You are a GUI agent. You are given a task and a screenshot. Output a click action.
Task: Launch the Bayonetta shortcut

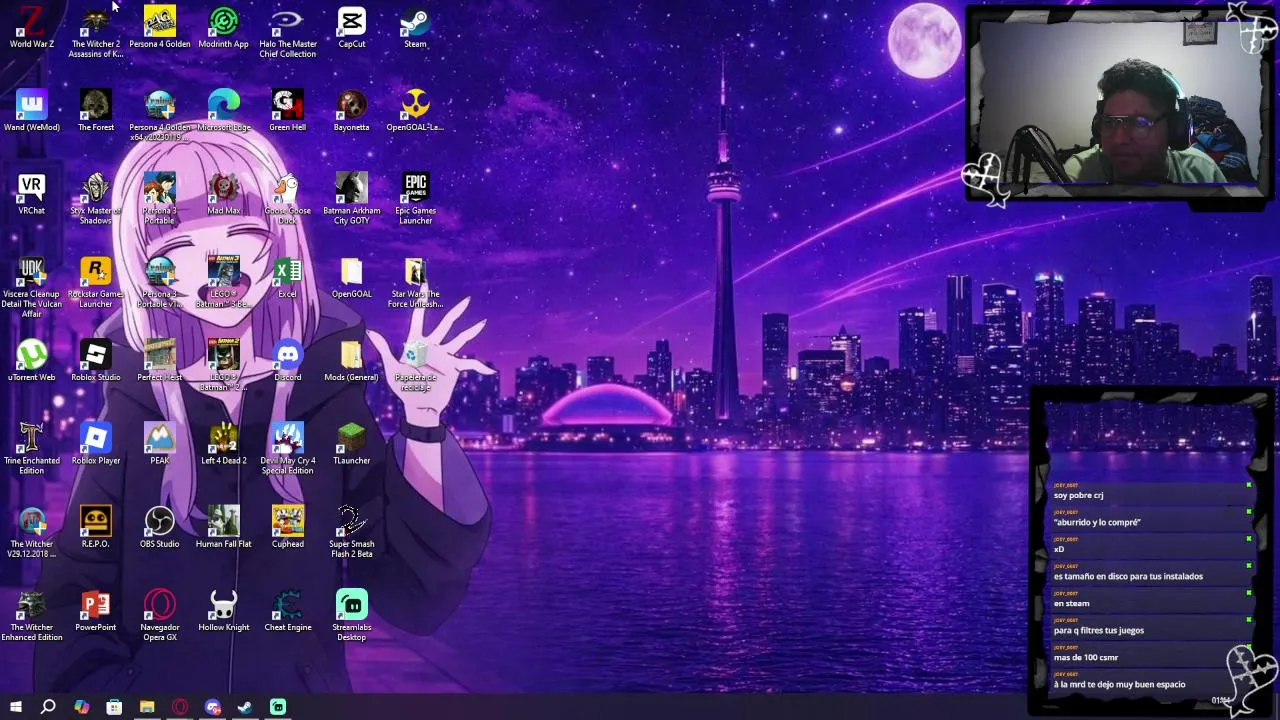[352, 110]
